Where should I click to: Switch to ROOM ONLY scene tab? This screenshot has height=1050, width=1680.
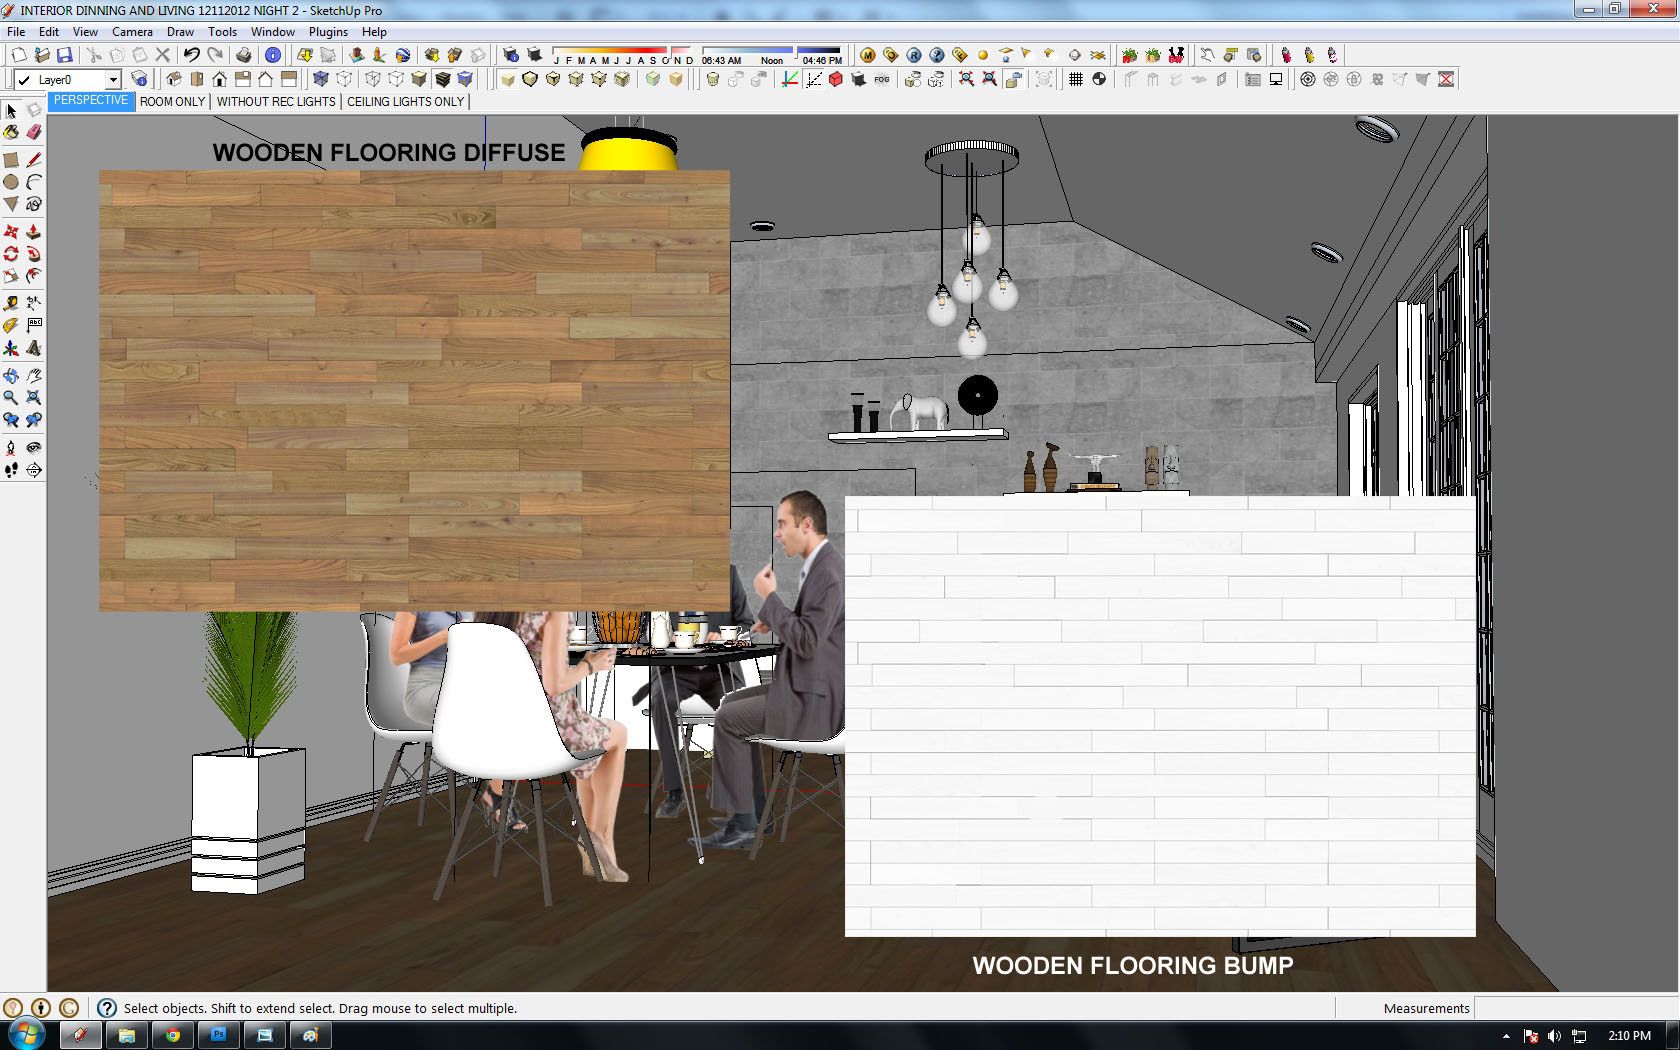172,101
